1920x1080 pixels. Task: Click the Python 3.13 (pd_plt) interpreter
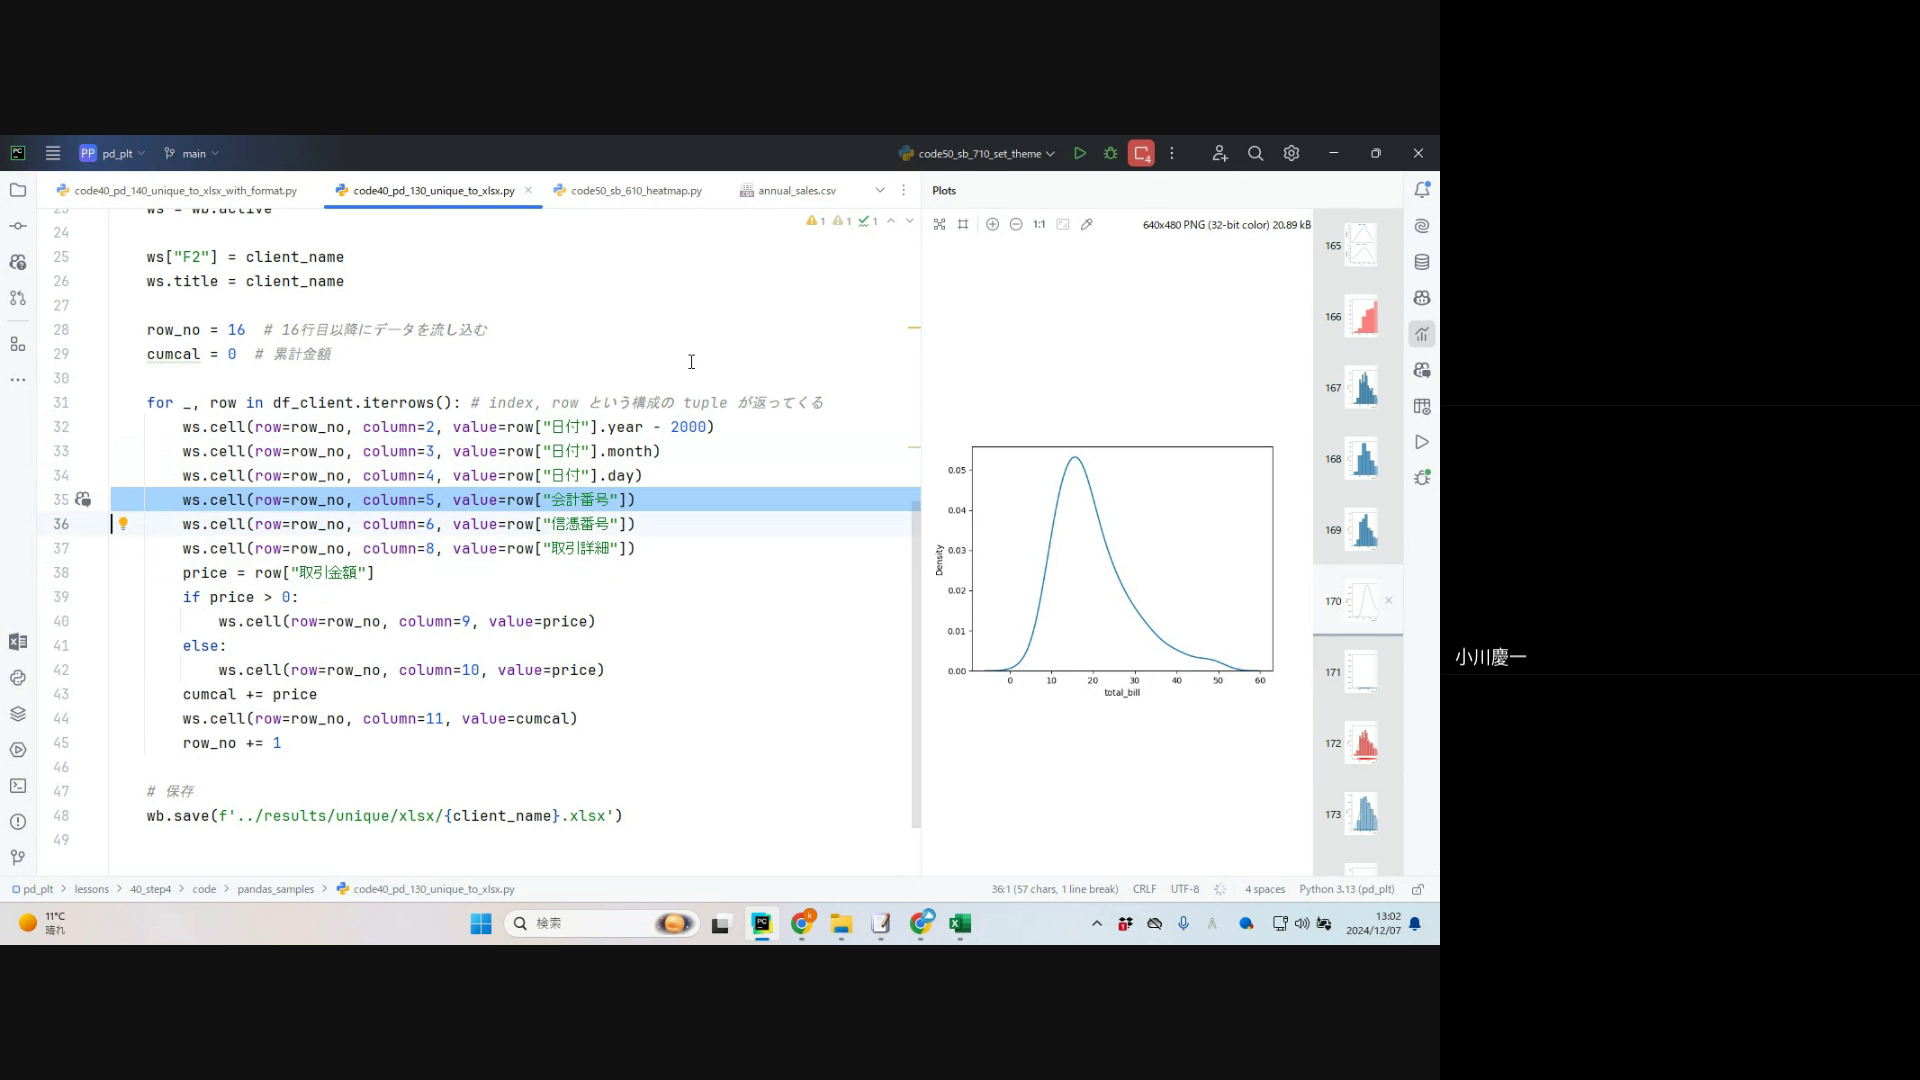point(1346,889)
